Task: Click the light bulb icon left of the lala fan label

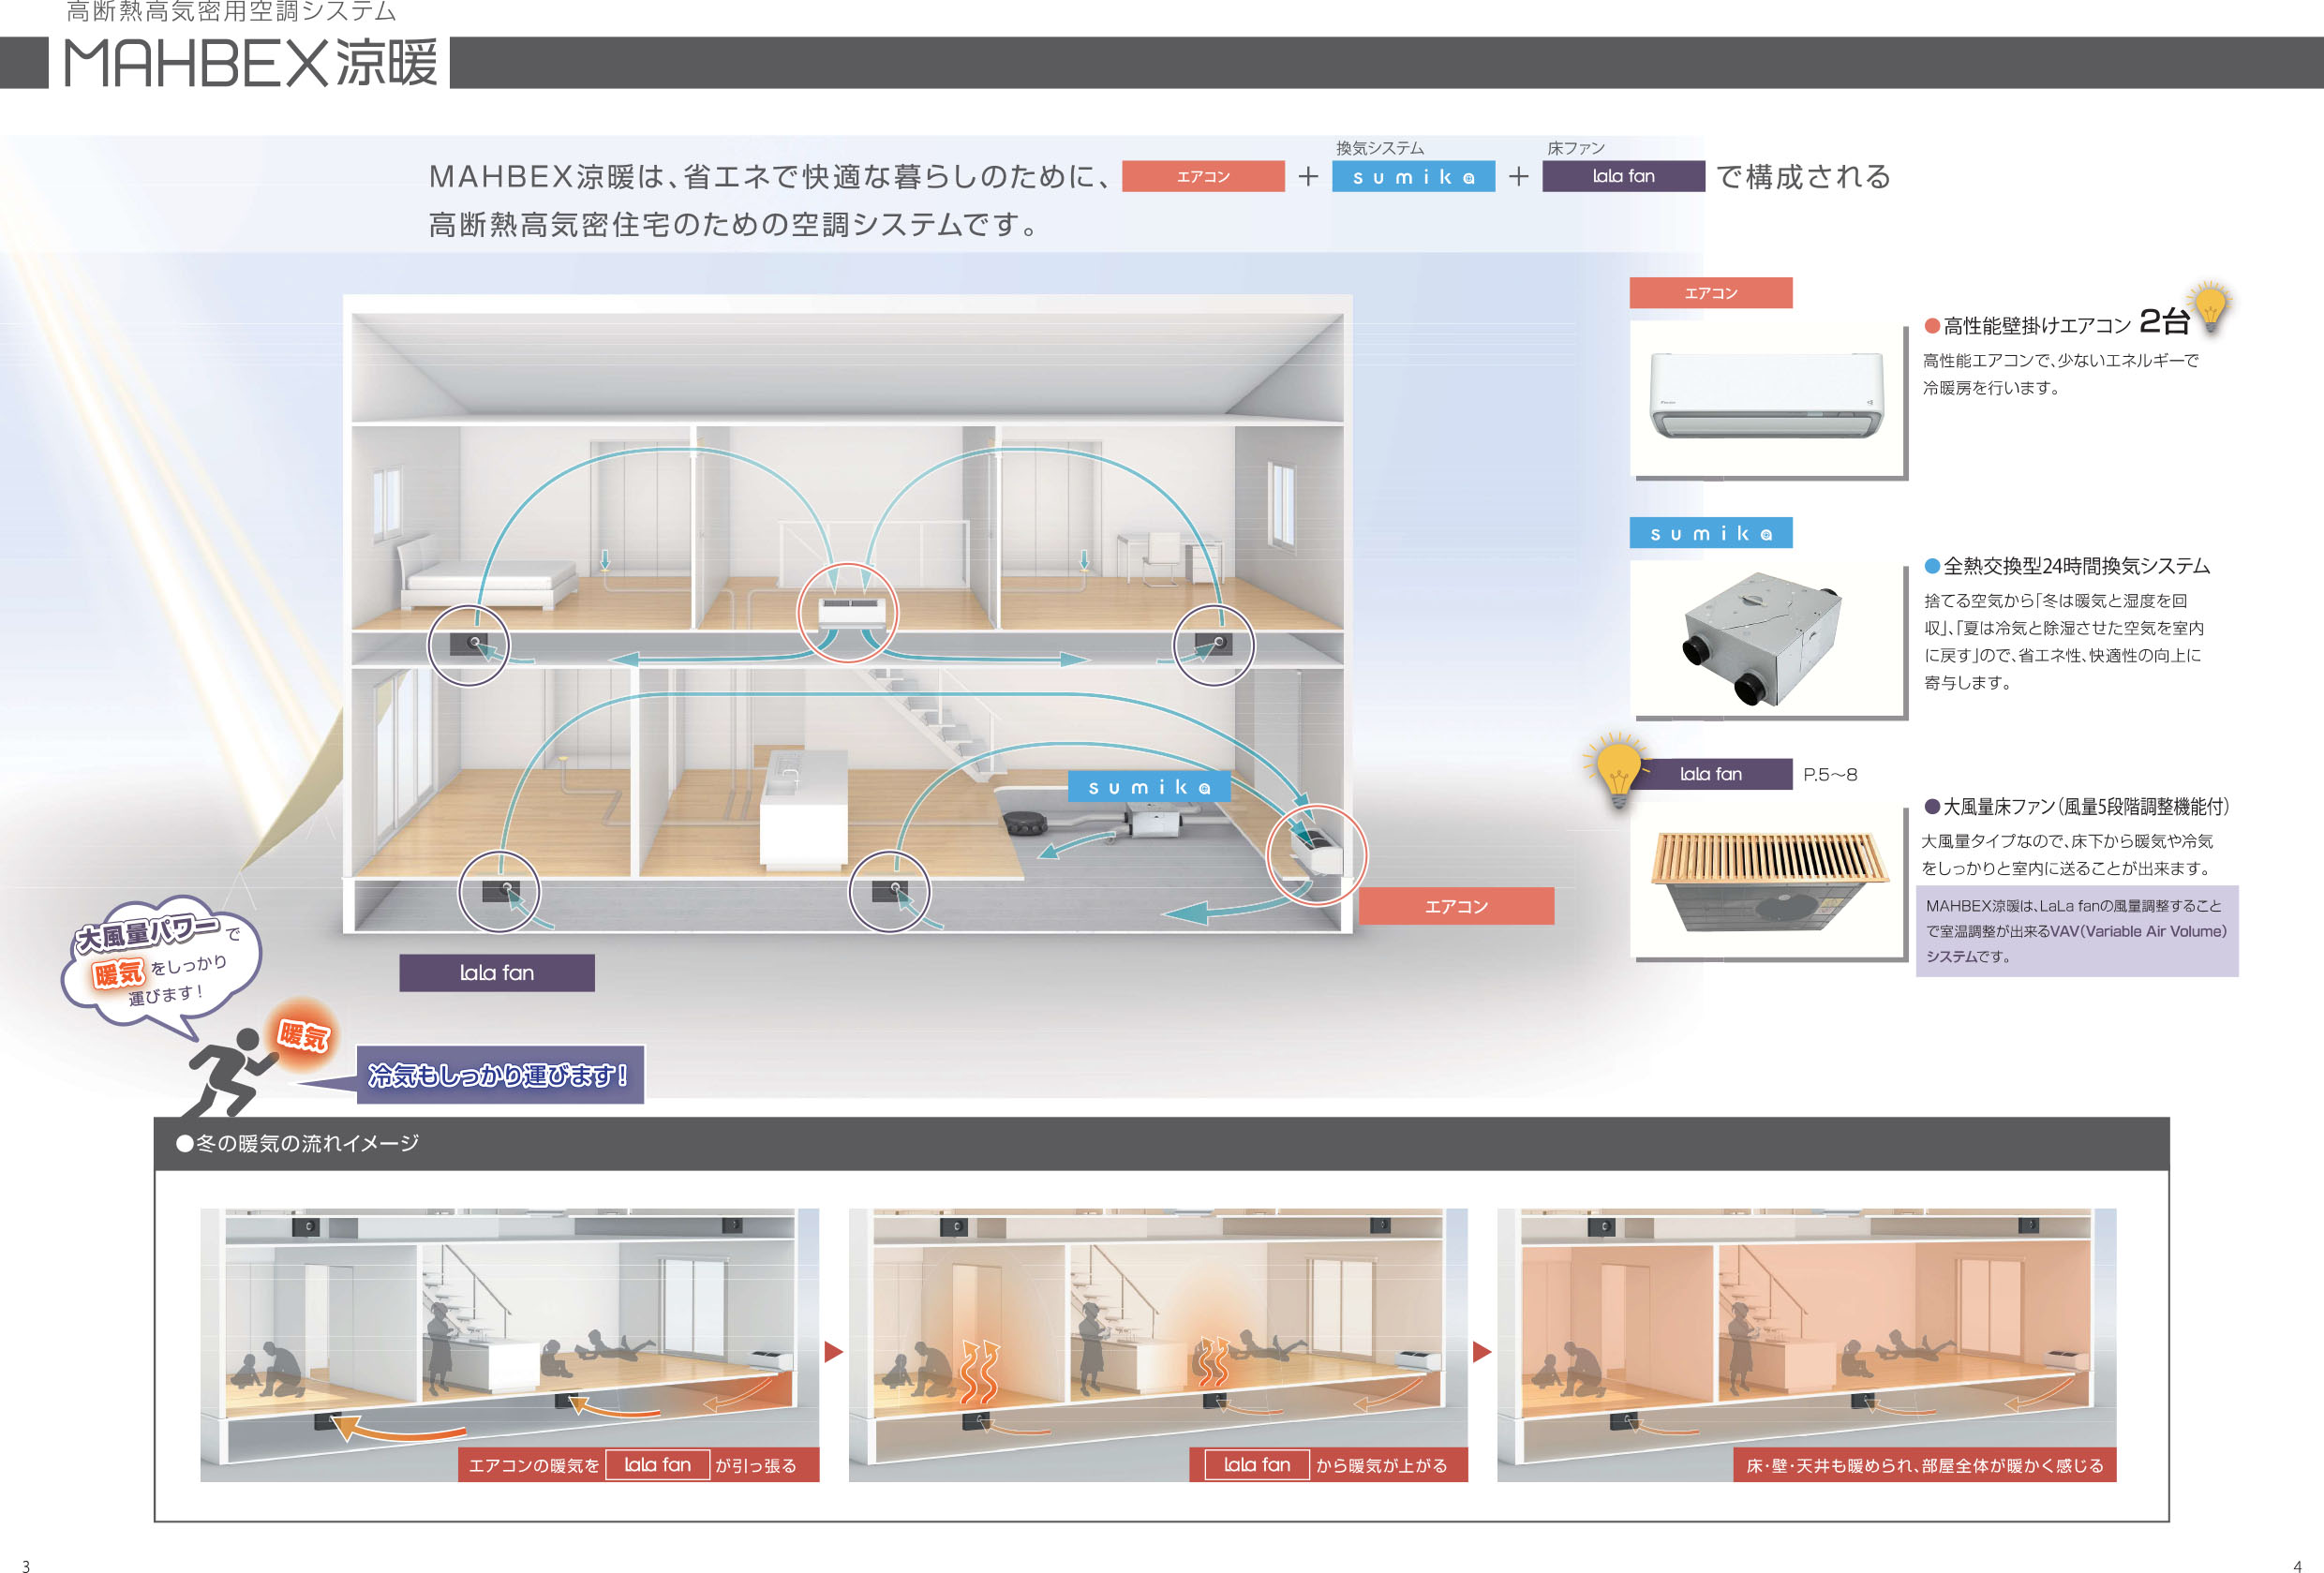Action: (x=1617, y=772)
